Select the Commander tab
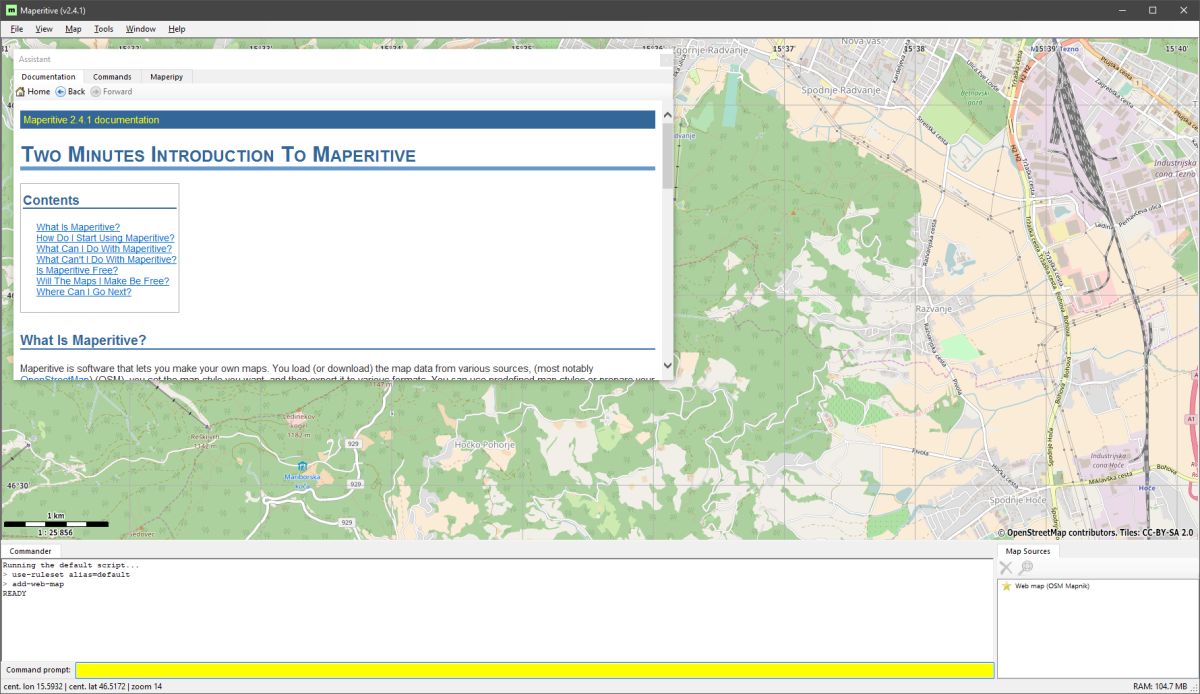The height and width of the screenshot is (694, 1200). tap(30, 550)
